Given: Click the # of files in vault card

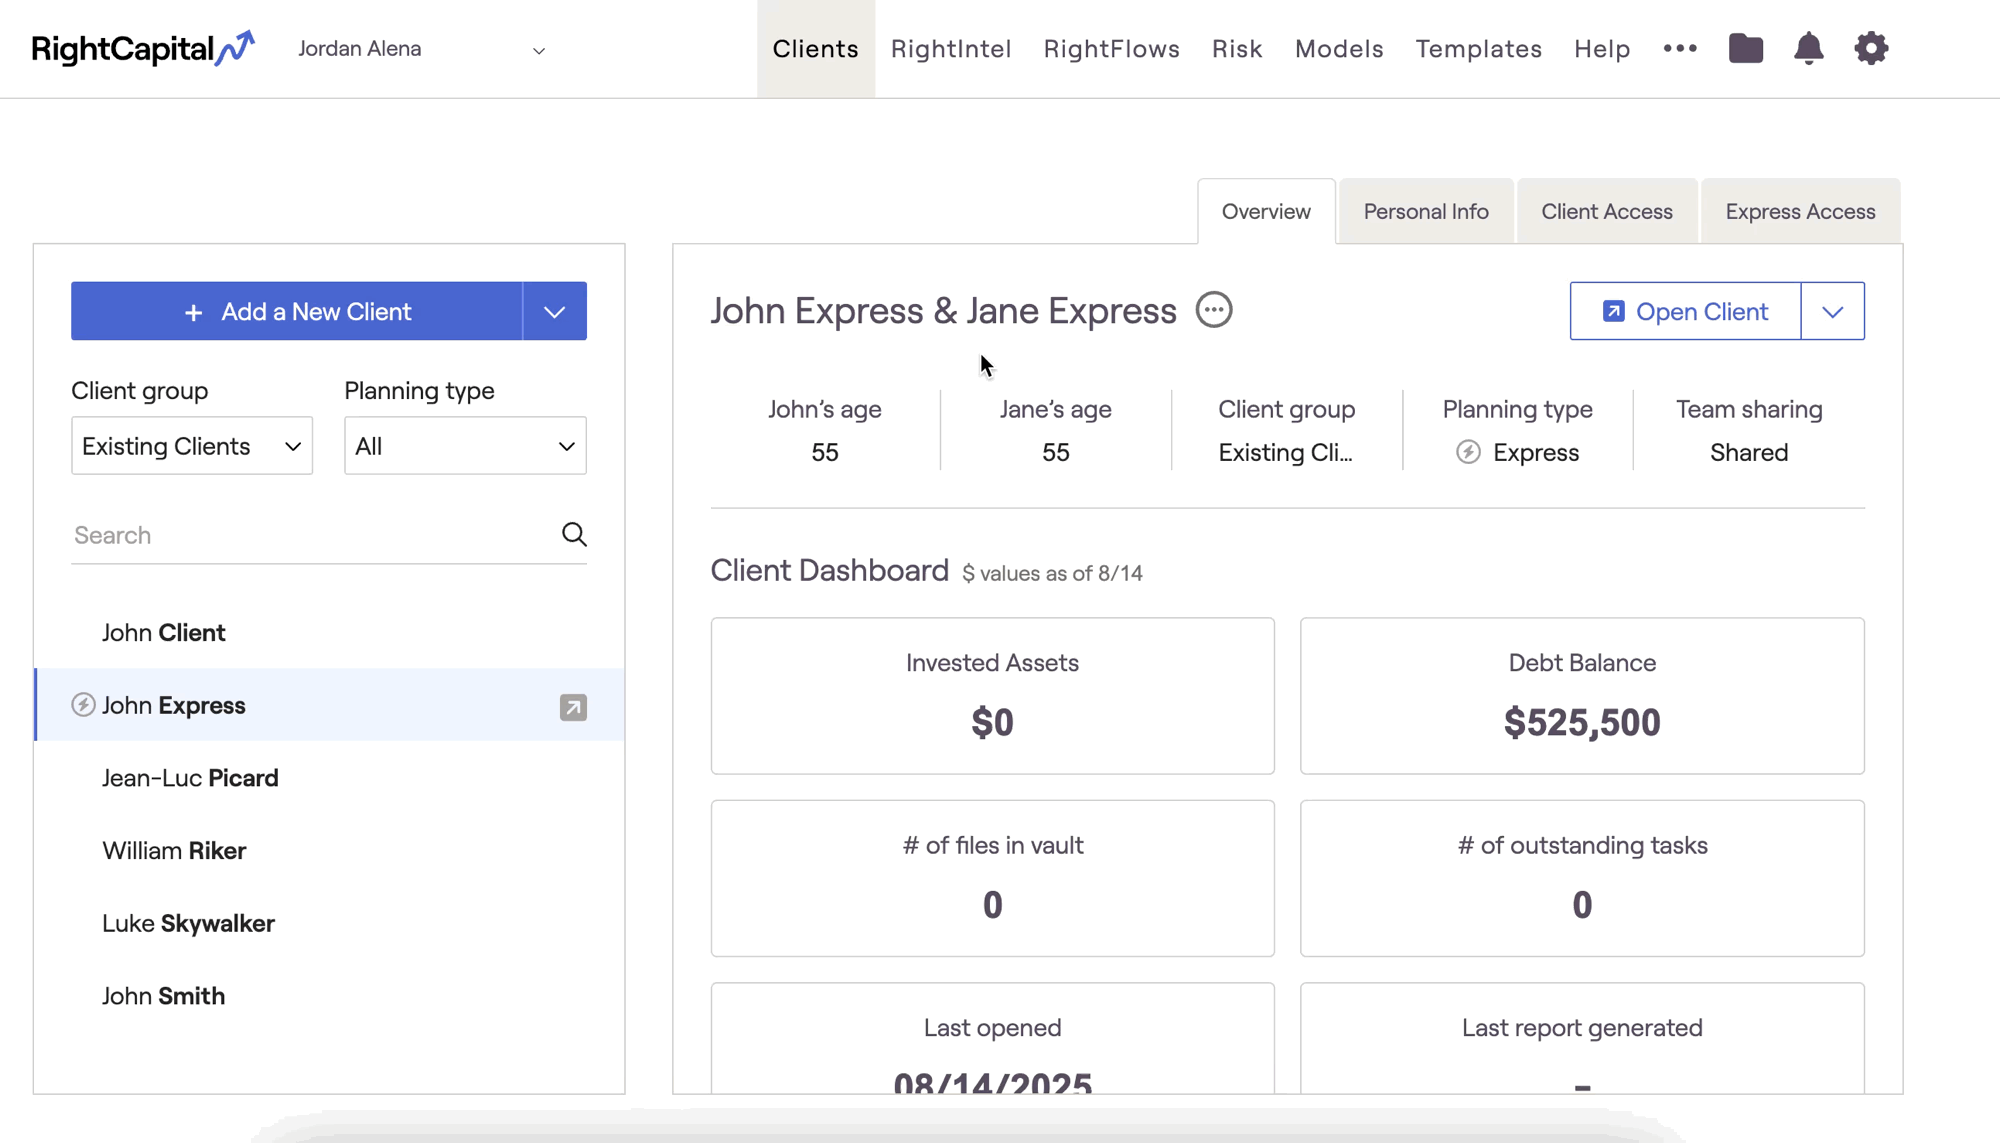Looking at the screenshot, I should click(x=992, y=878).
